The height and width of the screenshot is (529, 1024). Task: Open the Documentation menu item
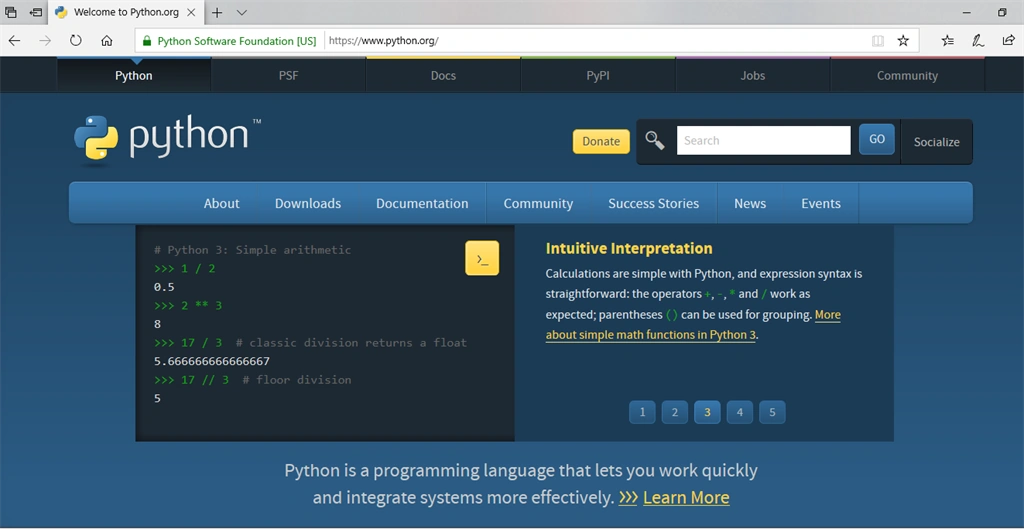tap(422, 204)
